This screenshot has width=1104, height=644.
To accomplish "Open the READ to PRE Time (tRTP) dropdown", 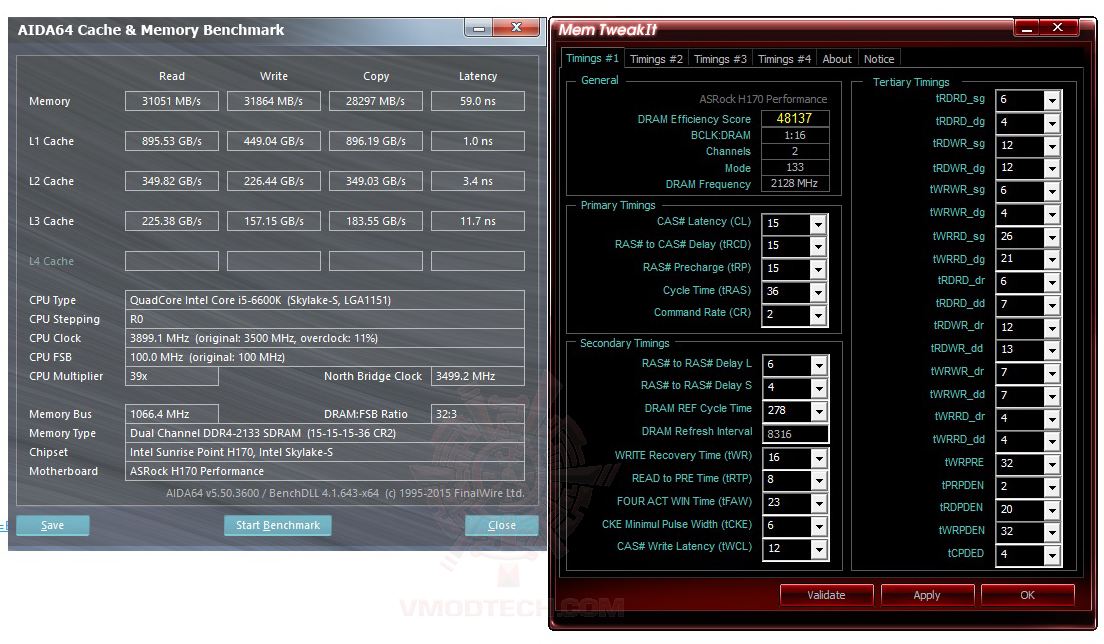I will click(818, 481).
